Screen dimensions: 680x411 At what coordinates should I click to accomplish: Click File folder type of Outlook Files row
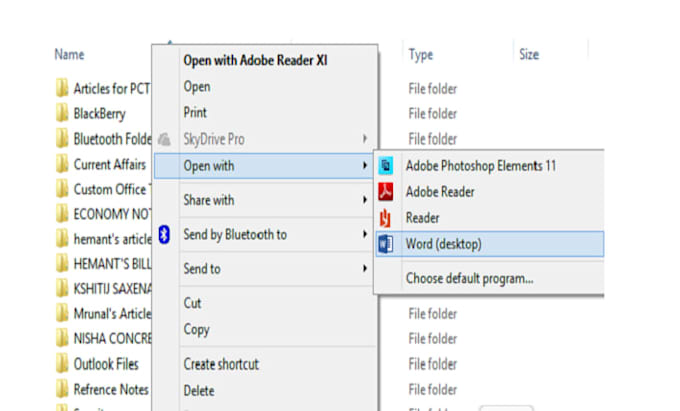point(433,364)
